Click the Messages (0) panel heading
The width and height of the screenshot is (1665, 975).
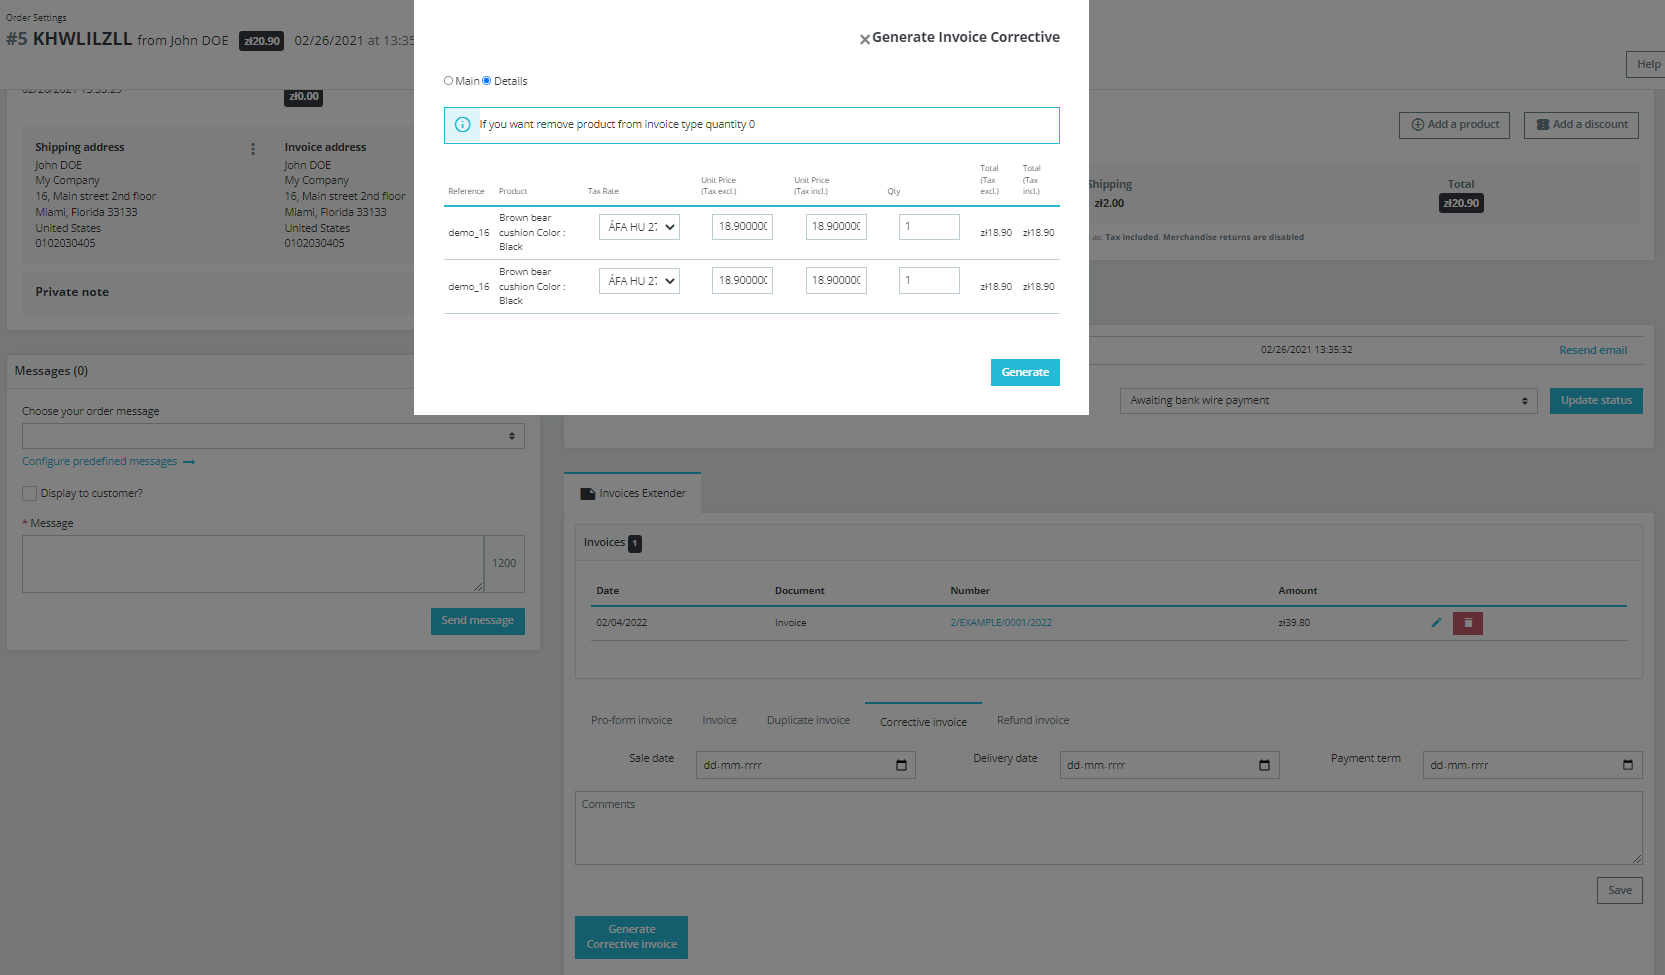pyautogui.click(x=51, y=371)
